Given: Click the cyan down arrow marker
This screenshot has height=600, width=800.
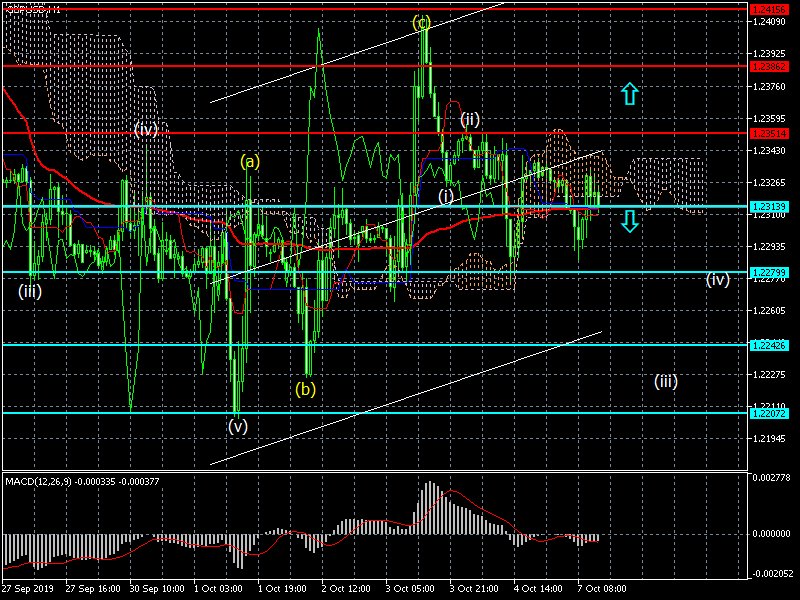Looking at the screenshot, I should tap(629, 220).
